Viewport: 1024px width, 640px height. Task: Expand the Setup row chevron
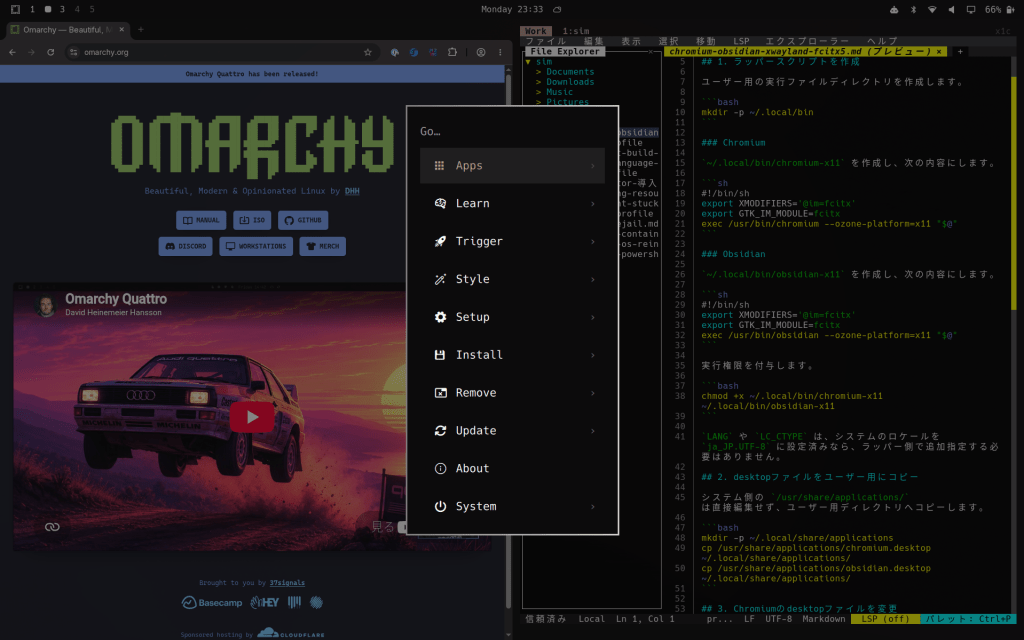pyautogui.click(x=593, y=317)
